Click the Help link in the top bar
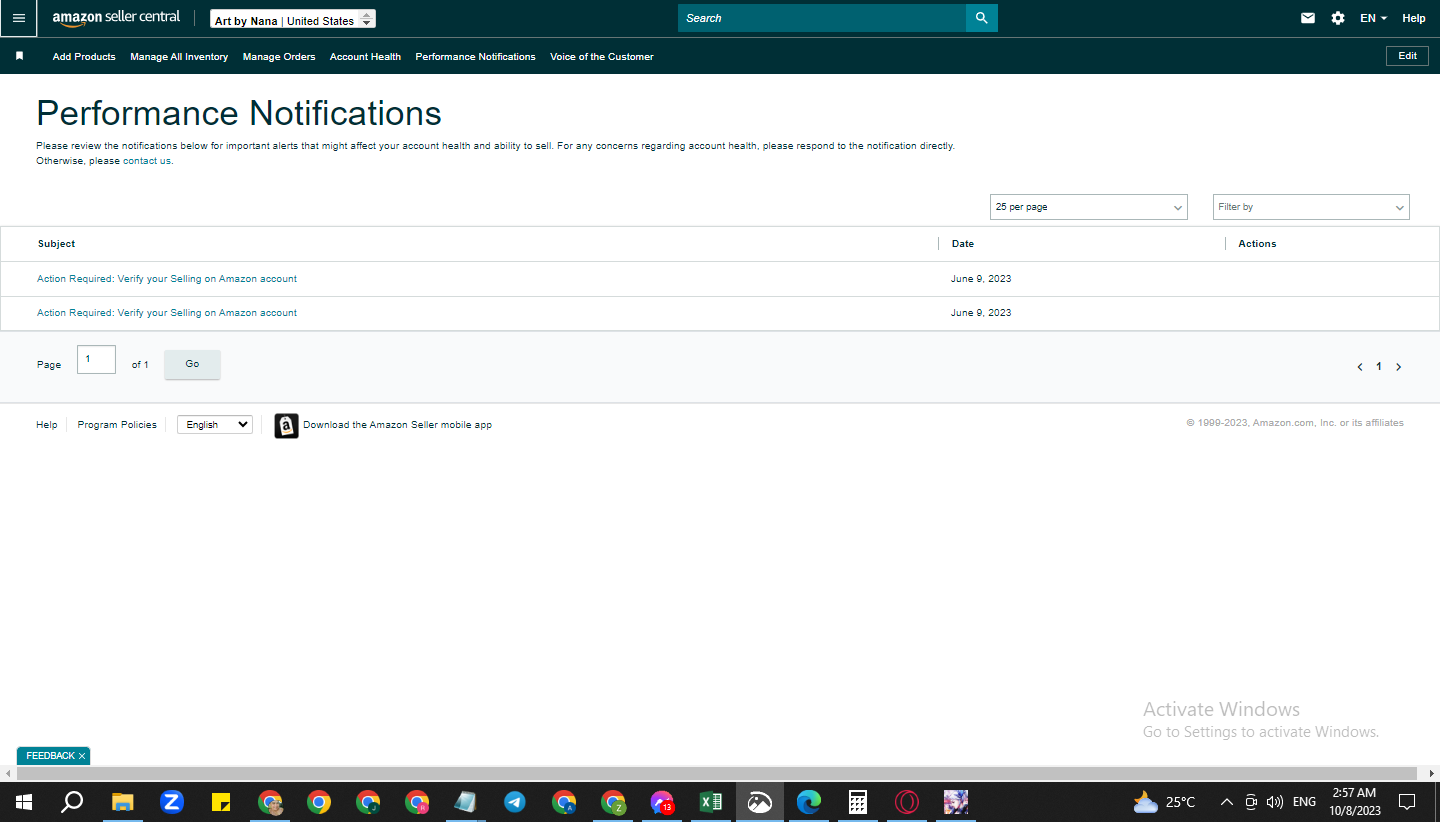The image size is (1440, 822). pos(1414,18)
